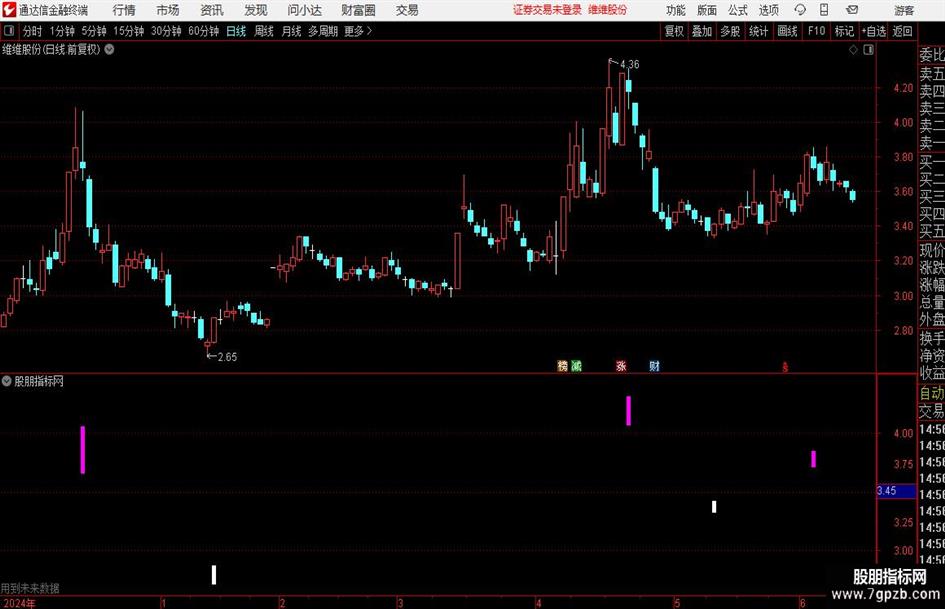Click the red 涨 marker on chart

click(621, 365)
